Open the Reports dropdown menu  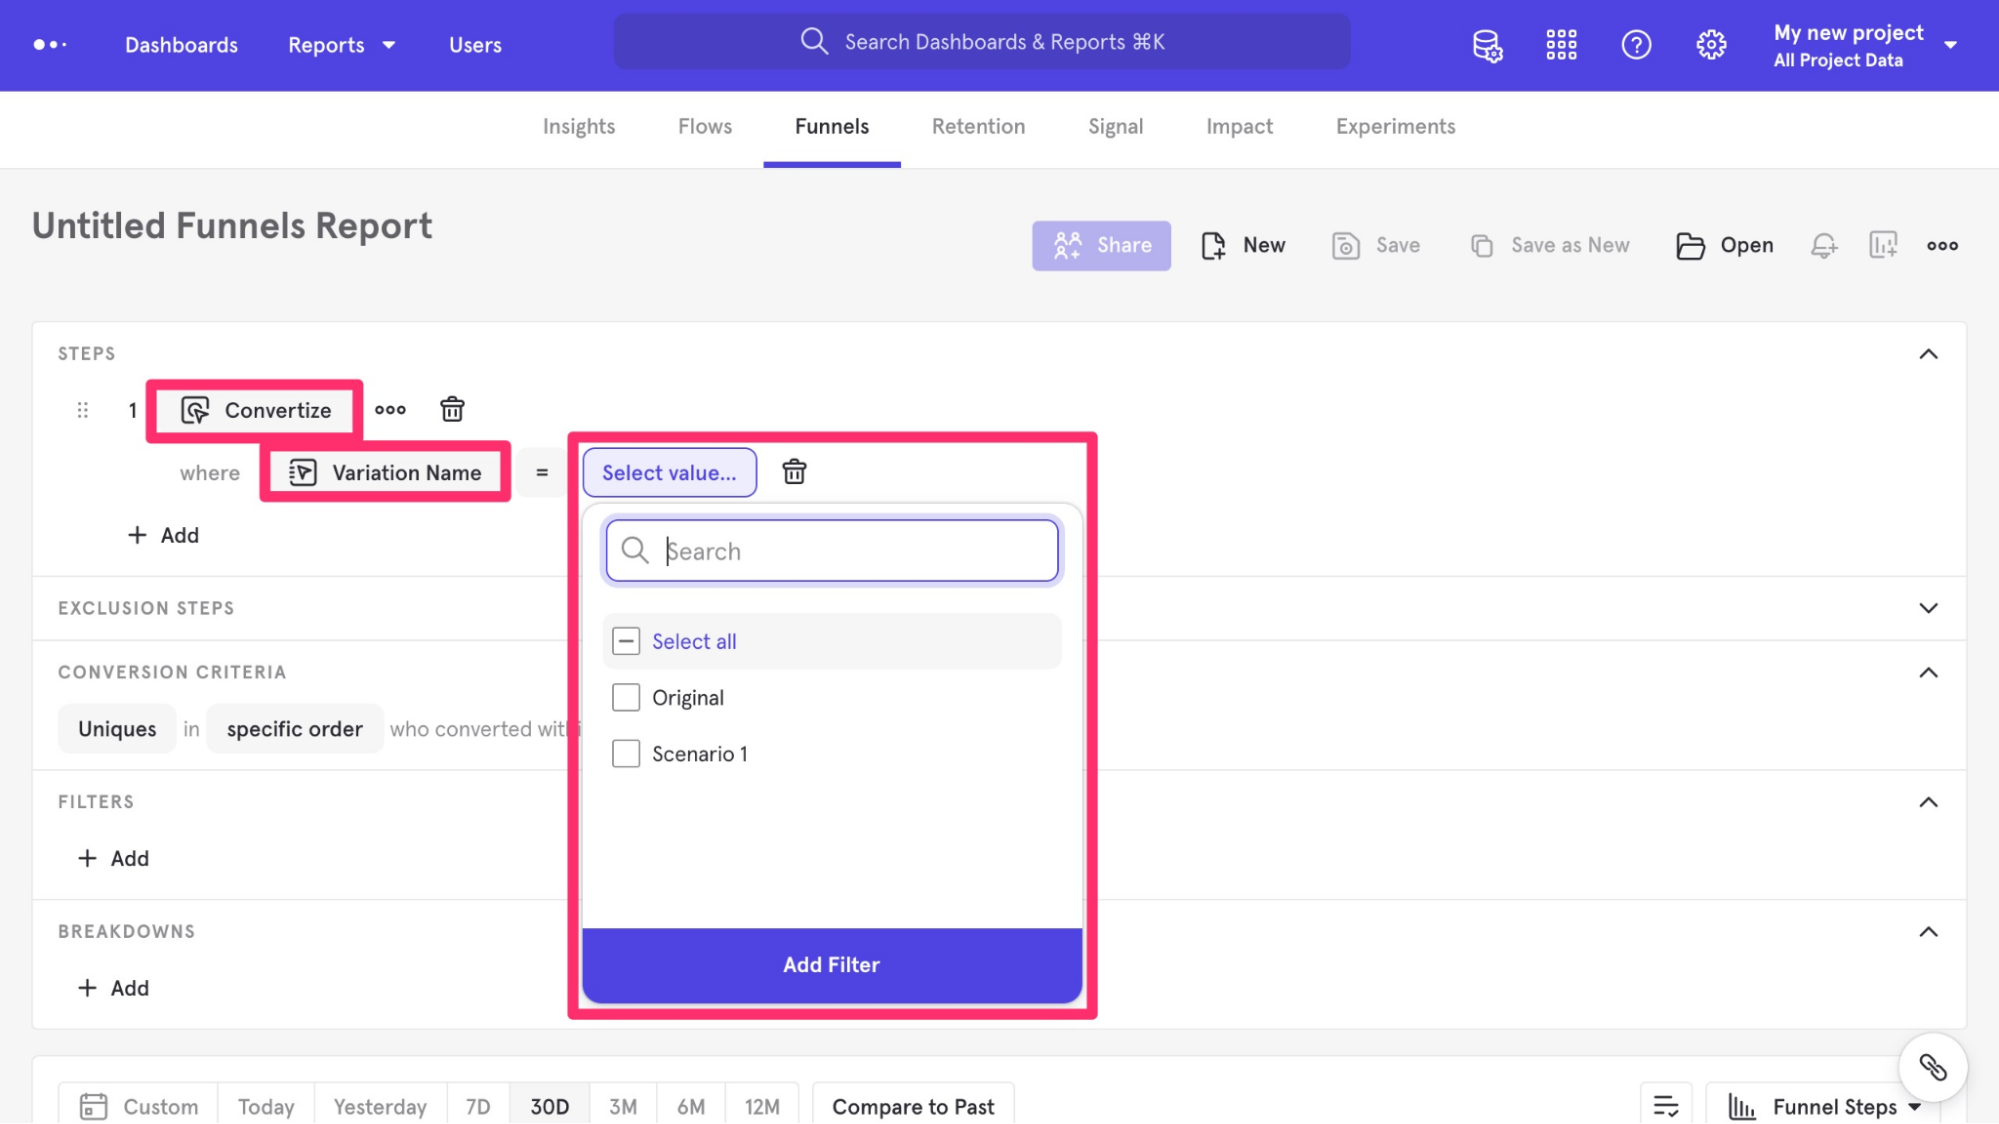[342, 45]
